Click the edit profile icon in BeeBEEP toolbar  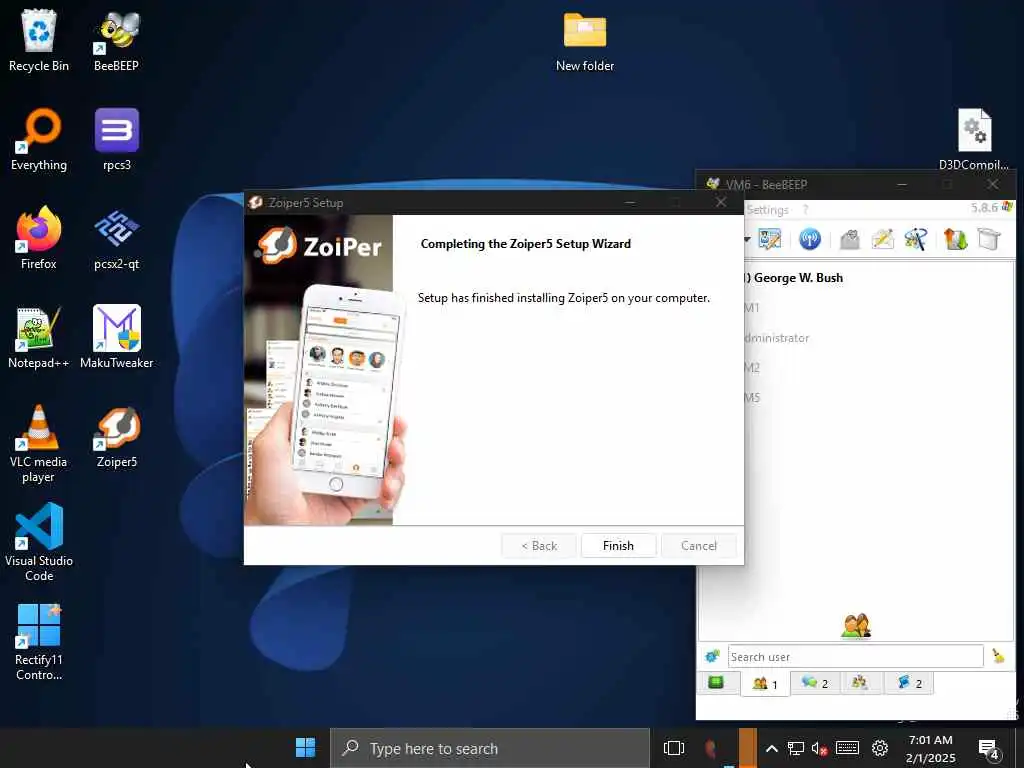point(770,239)
